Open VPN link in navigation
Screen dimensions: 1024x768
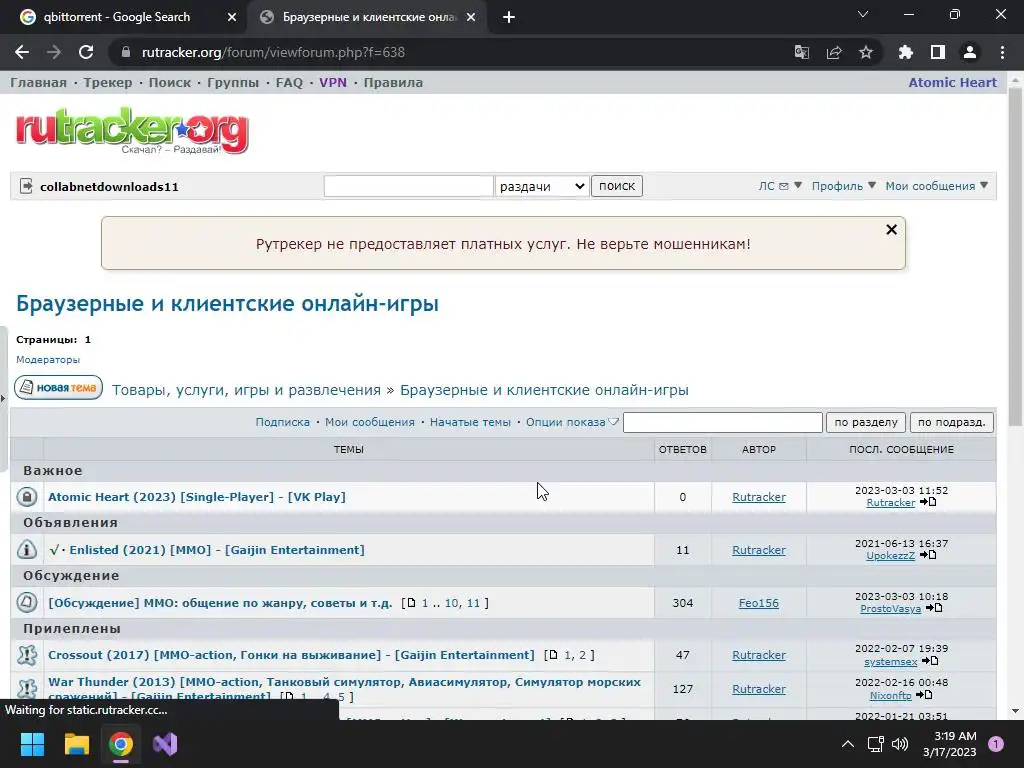[333, 83]
